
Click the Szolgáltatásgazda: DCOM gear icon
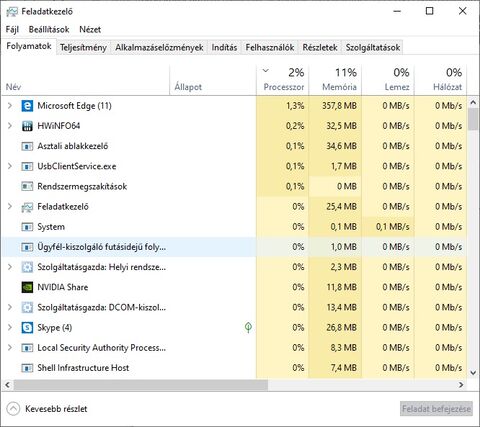[27, 308]
